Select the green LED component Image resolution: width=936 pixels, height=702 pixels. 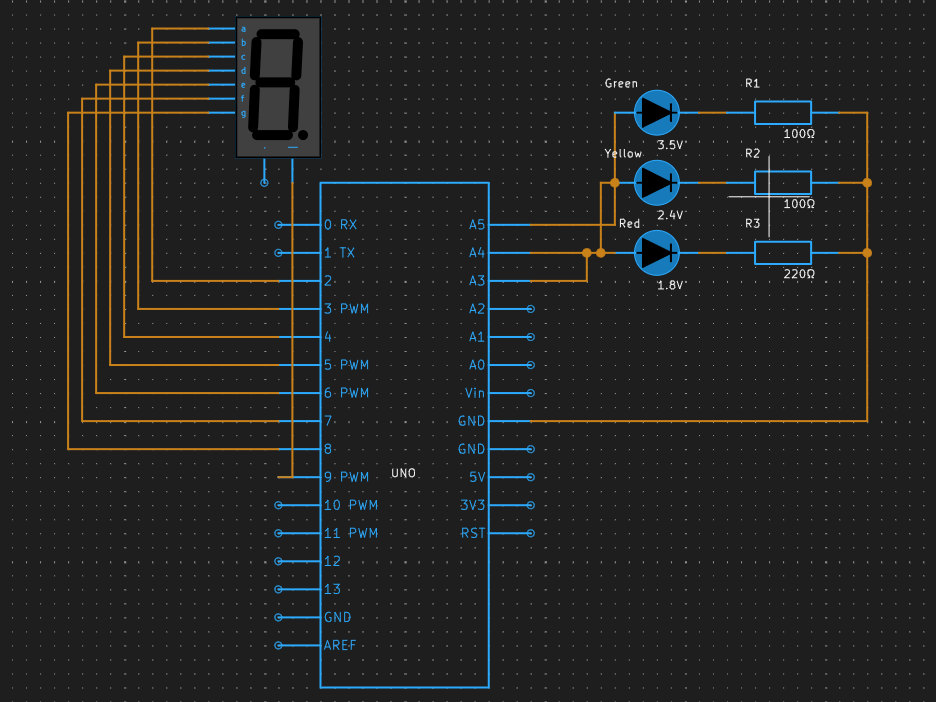656,112
